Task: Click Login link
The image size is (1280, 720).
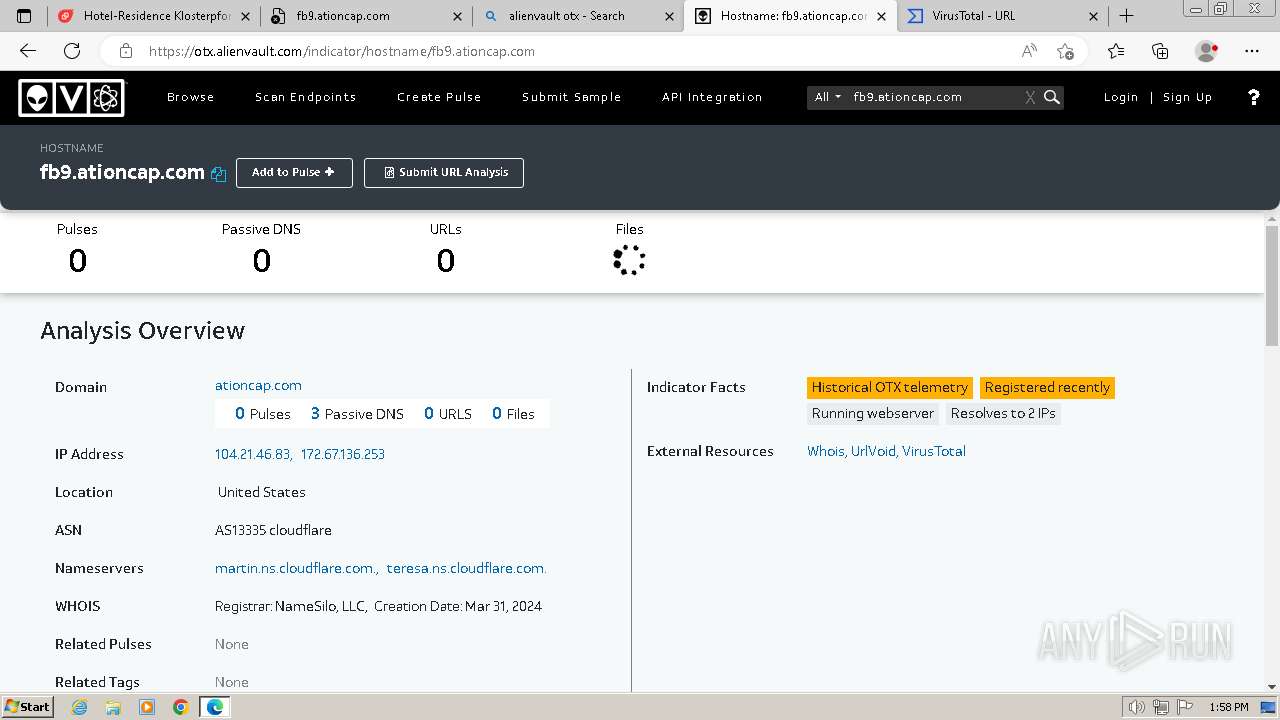Action: coord(1121,97)
